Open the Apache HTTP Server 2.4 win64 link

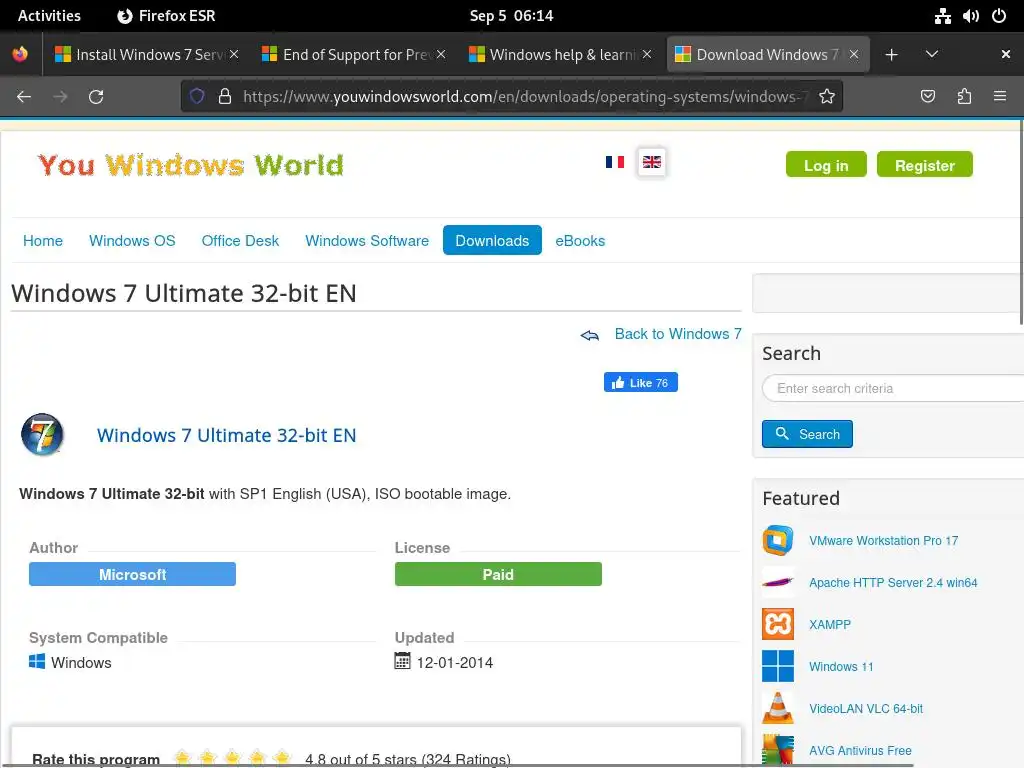pyautogui.click(x=893, y=583)
